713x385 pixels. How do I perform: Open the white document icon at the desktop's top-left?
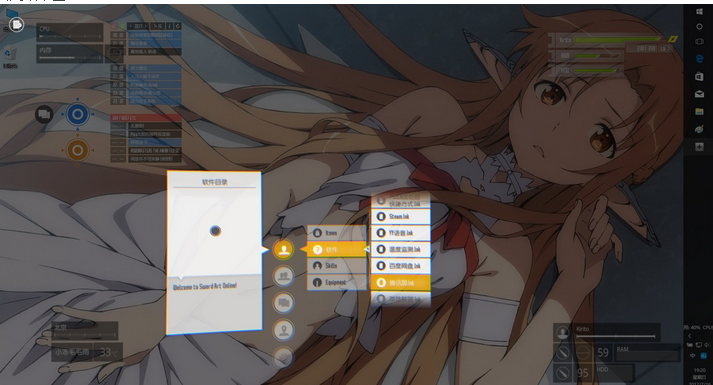[16, 25]
